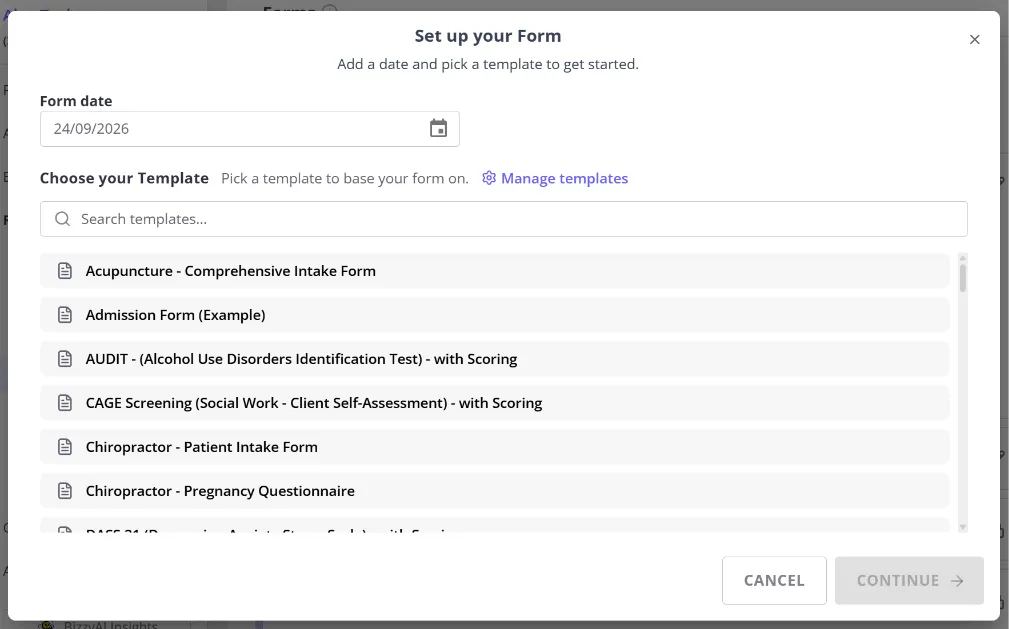Click the template list scrollbar thumb
Screen dimensions: 1009x629
point(963,278)
